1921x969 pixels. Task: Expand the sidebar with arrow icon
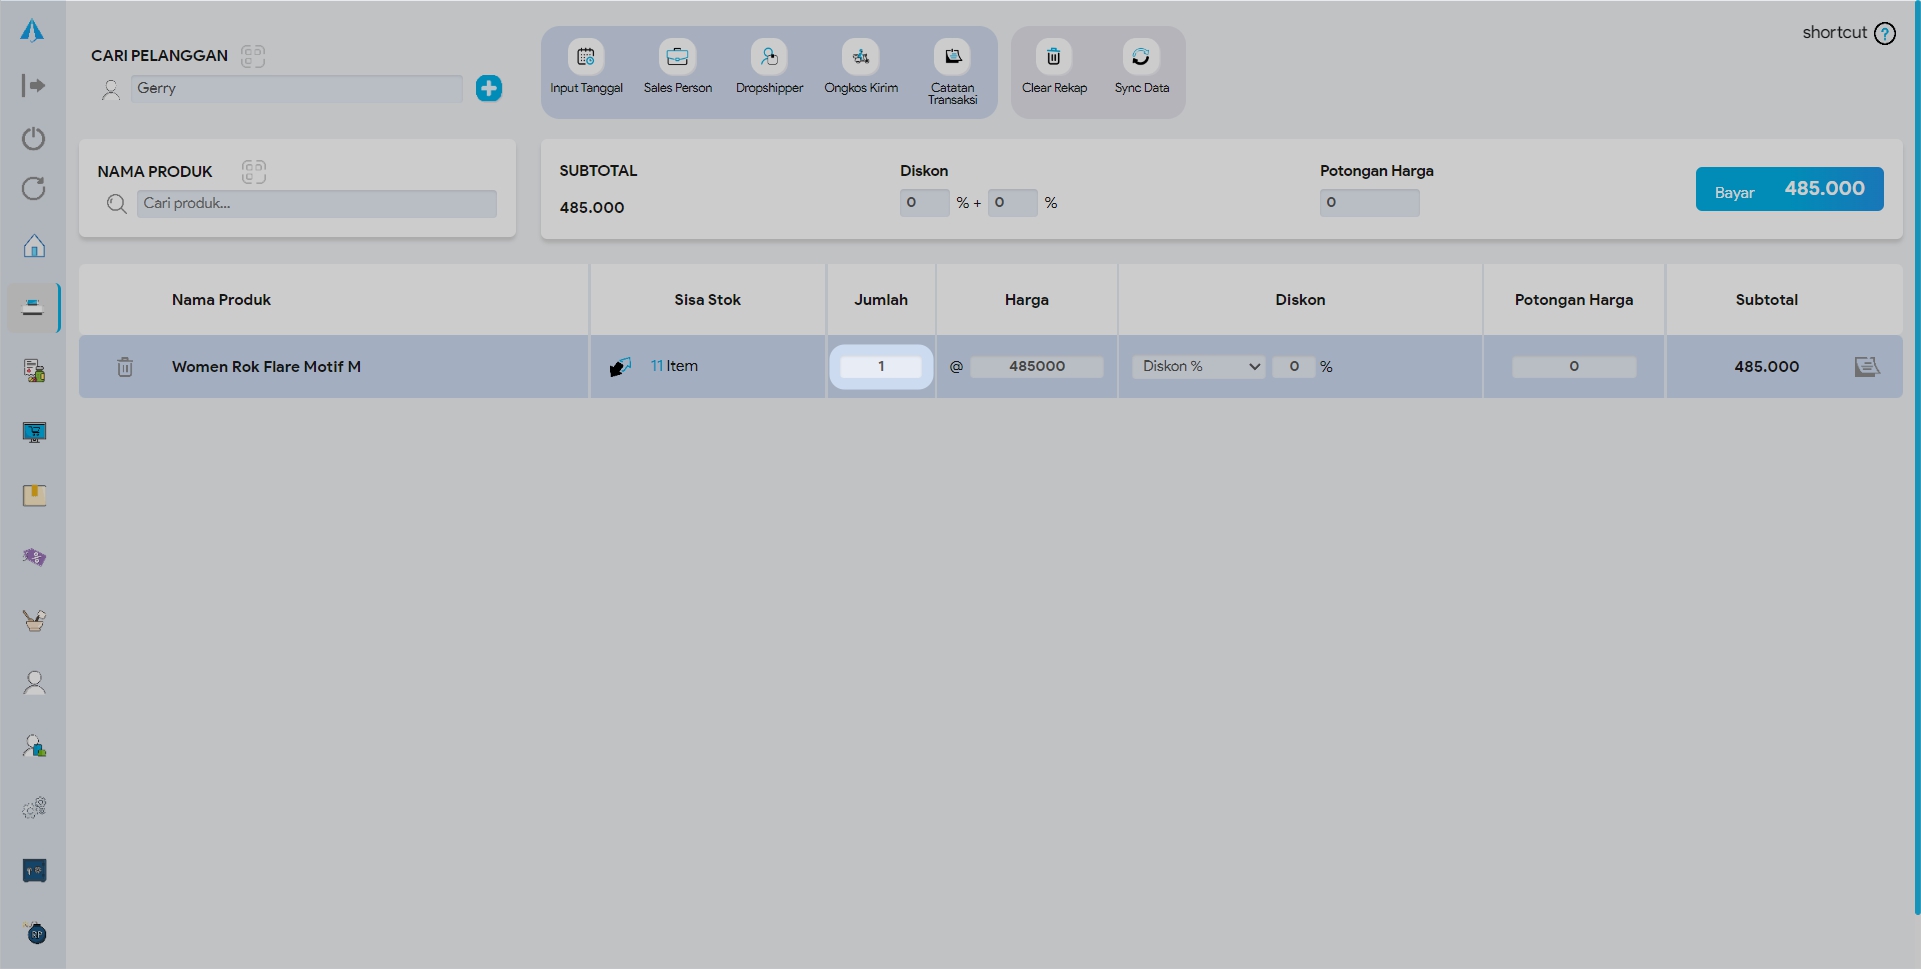click(33, 86)
